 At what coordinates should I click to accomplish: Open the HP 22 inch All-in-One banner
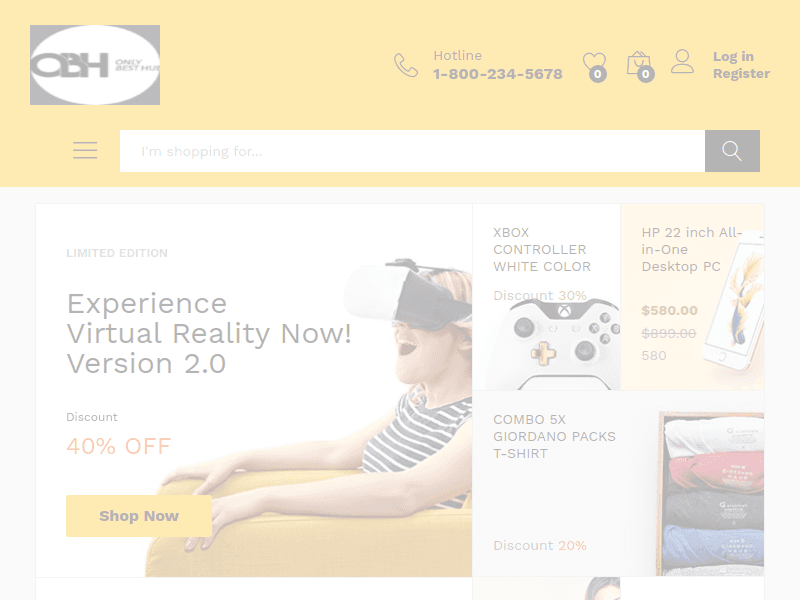coord(692,297)
